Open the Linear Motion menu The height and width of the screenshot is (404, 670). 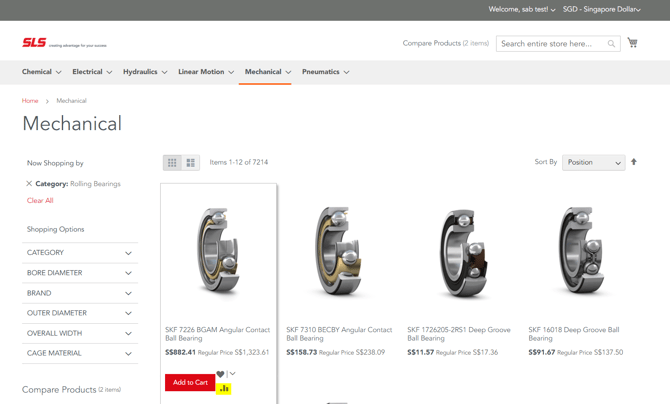coord(206,72)
